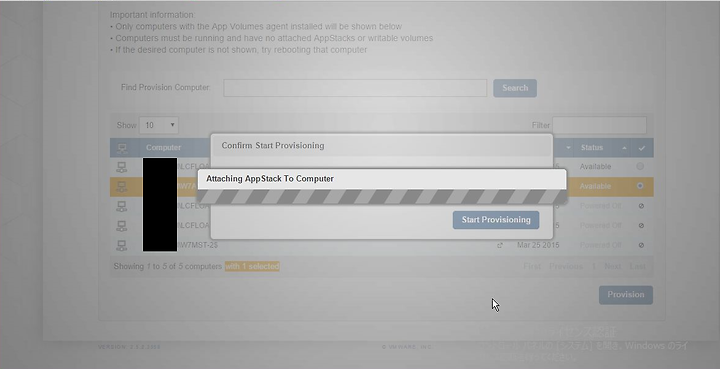Click the Available status in highlighted row
Screen dimensions: 720x369
coord(595,186)
